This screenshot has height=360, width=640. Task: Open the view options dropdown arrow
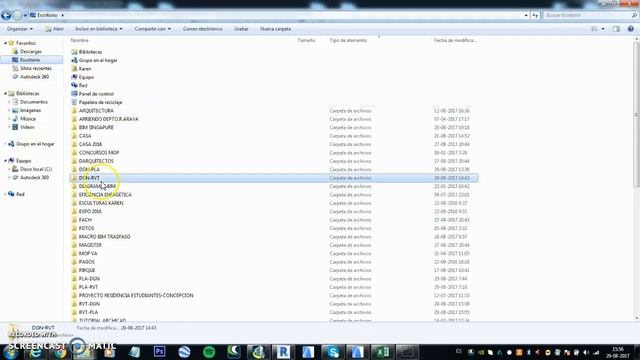click(x=603, y=29)
